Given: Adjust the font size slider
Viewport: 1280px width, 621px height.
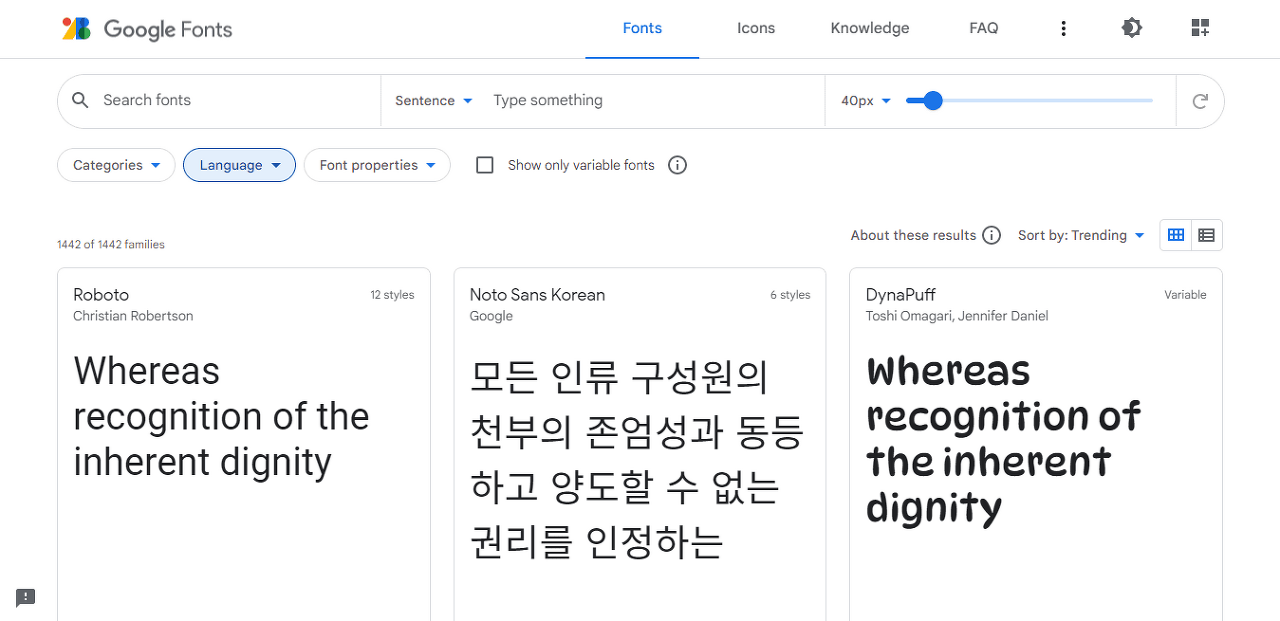Looking at the screenshot, I should tap(932, 100).
